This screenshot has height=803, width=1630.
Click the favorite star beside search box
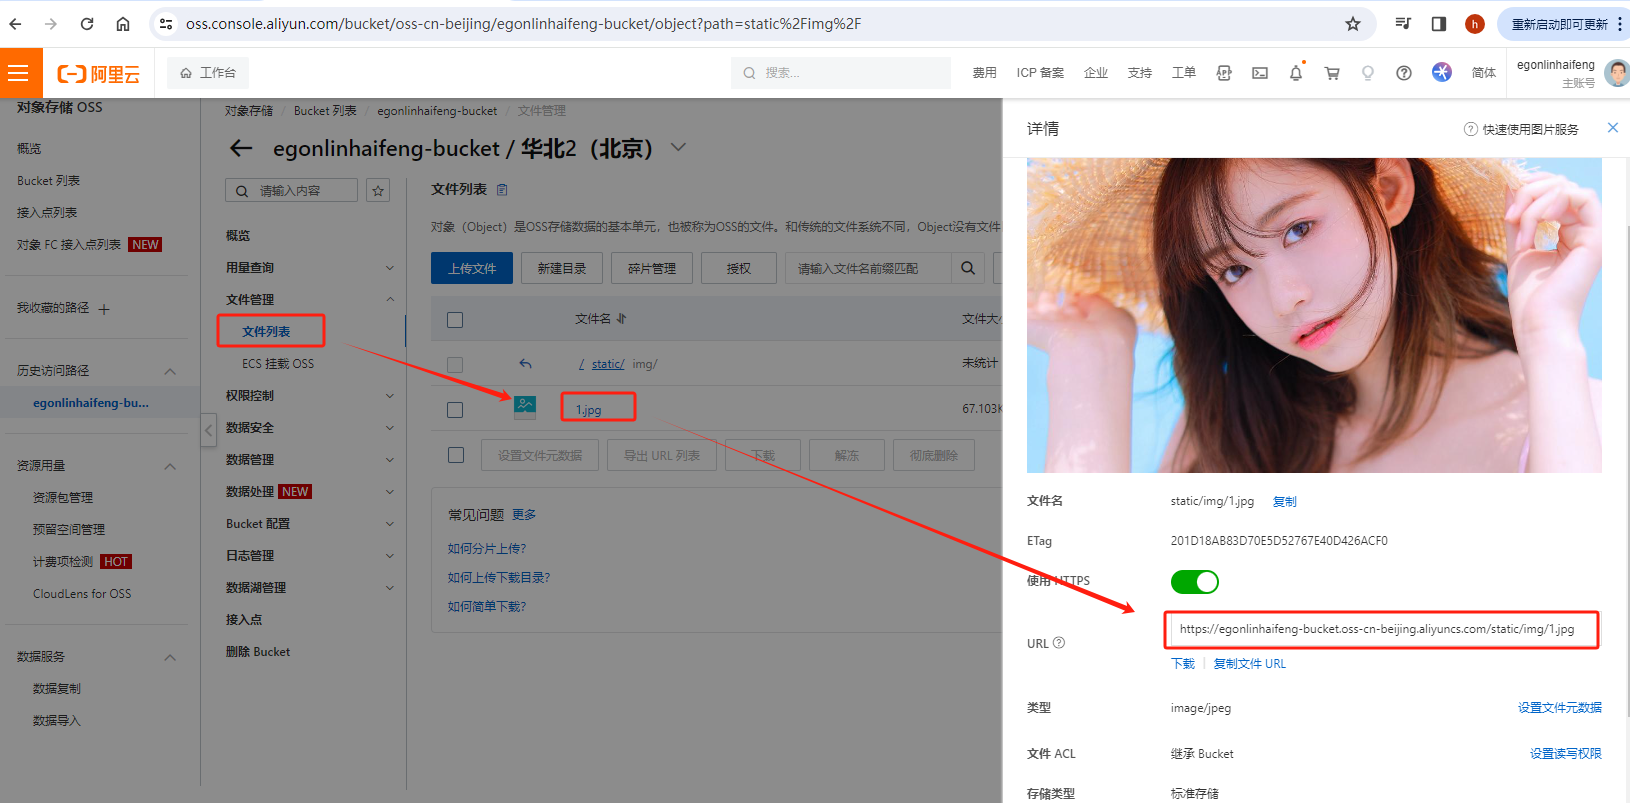click(378, 191)
